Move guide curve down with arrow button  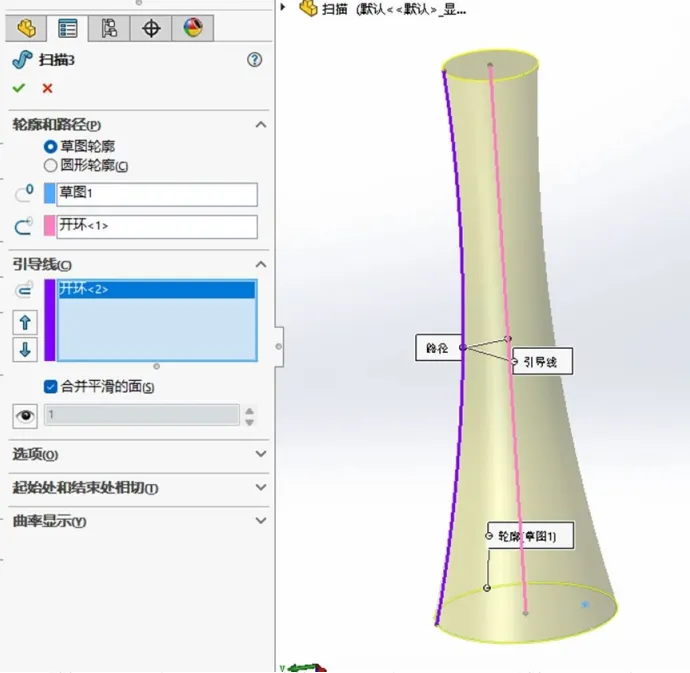pyautogui.click(x=25, y=349)
